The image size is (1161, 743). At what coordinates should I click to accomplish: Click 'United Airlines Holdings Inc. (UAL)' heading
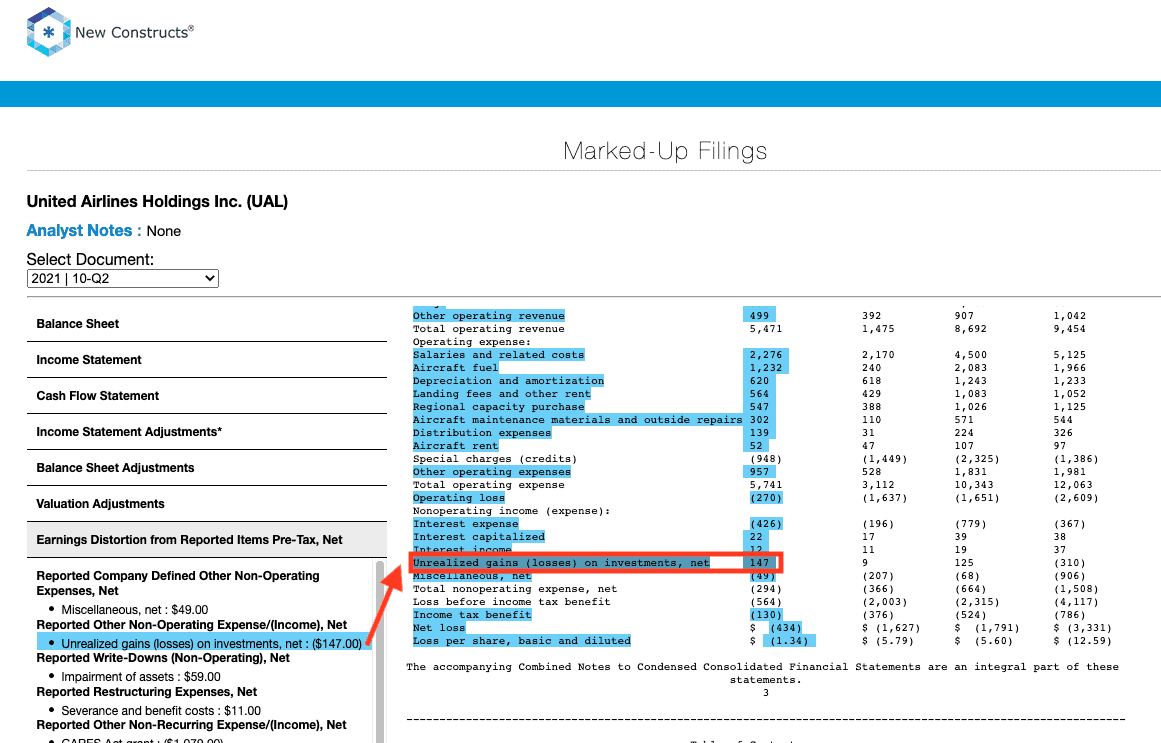pos(157,201)
